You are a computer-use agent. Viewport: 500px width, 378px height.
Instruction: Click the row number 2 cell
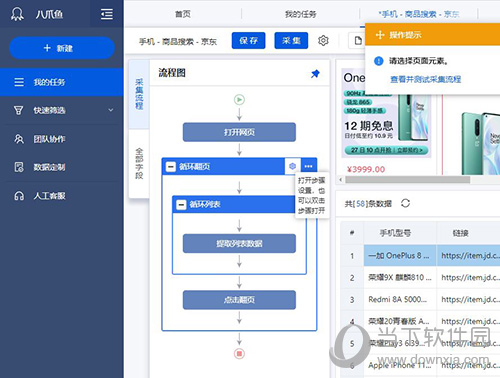click(x=352, y=277)
